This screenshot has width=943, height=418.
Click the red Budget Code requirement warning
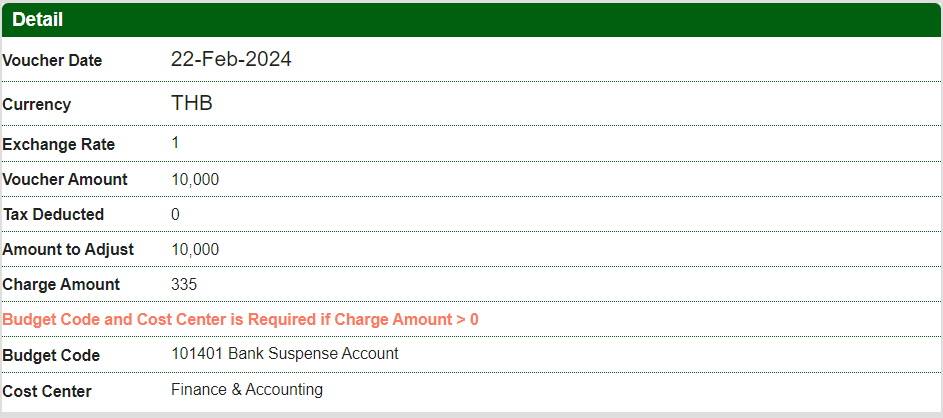click(x=241, y=320)
